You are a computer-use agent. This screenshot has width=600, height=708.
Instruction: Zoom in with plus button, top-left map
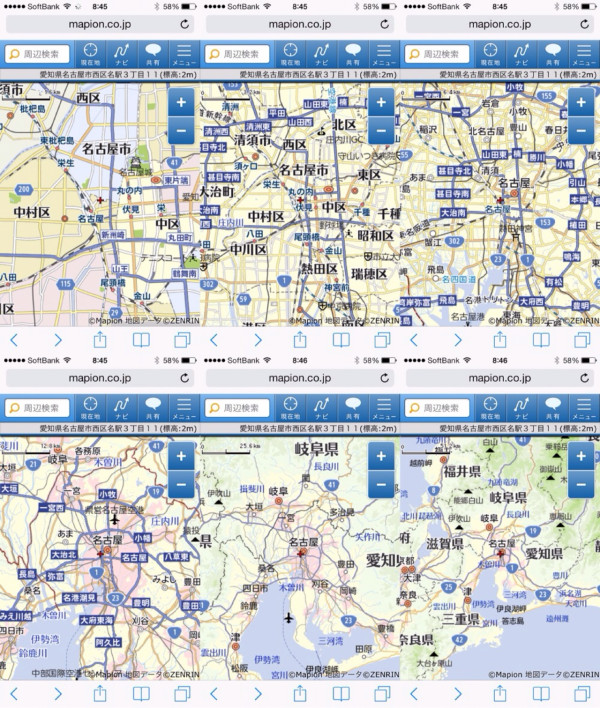point(181,103)
